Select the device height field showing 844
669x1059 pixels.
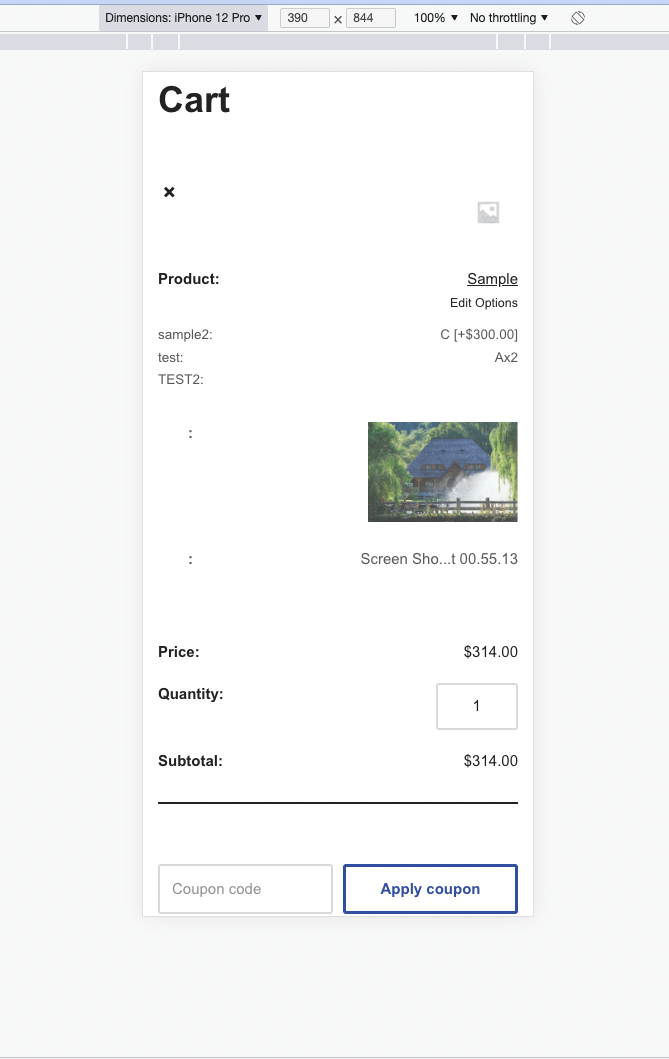(x=371, y=17)
